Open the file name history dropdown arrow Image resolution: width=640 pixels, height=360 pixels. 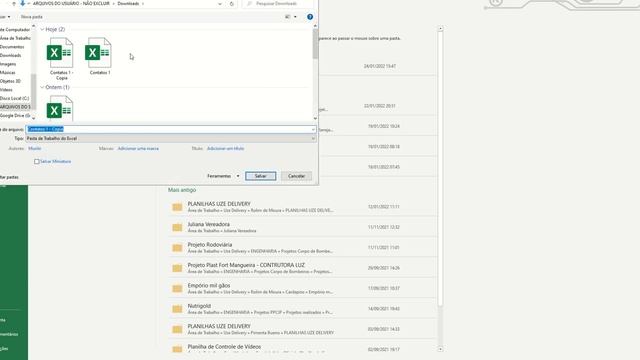[313, 129]
